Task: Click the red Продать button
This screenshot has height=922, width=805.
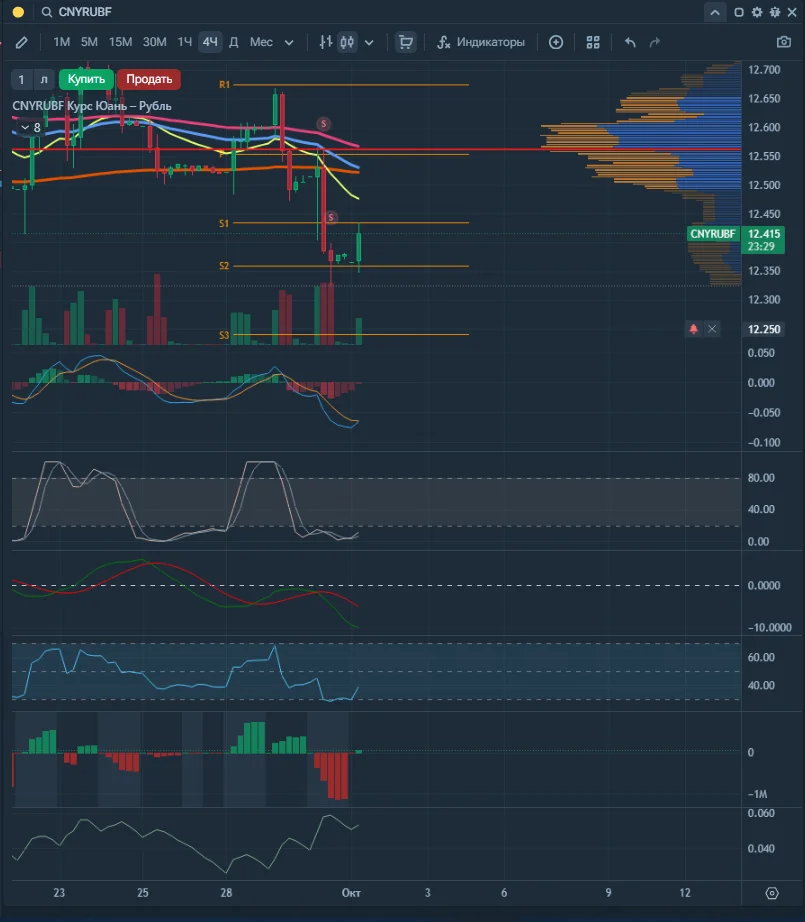Action: [x=149, y=79]
